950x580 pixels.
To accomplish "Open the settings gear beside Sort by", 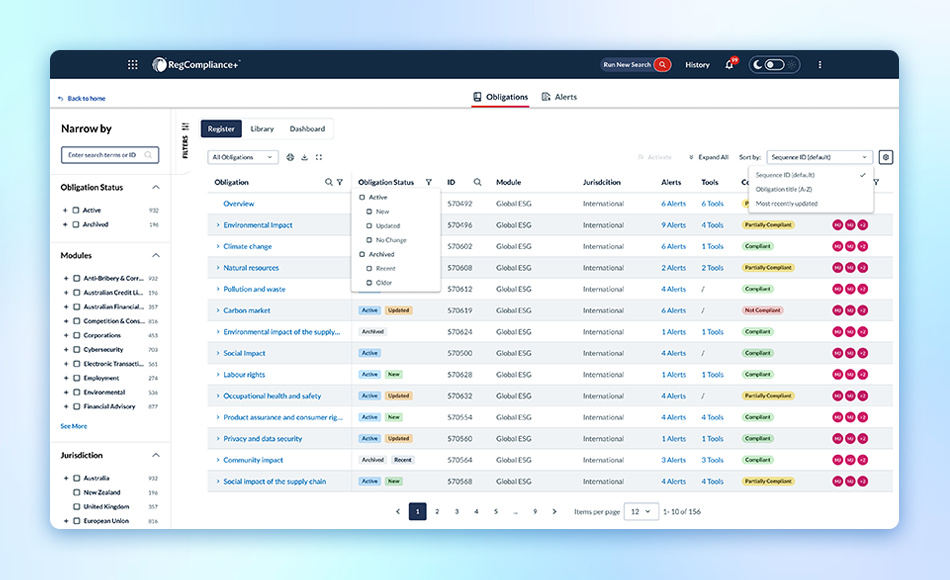I will point(886,156).
